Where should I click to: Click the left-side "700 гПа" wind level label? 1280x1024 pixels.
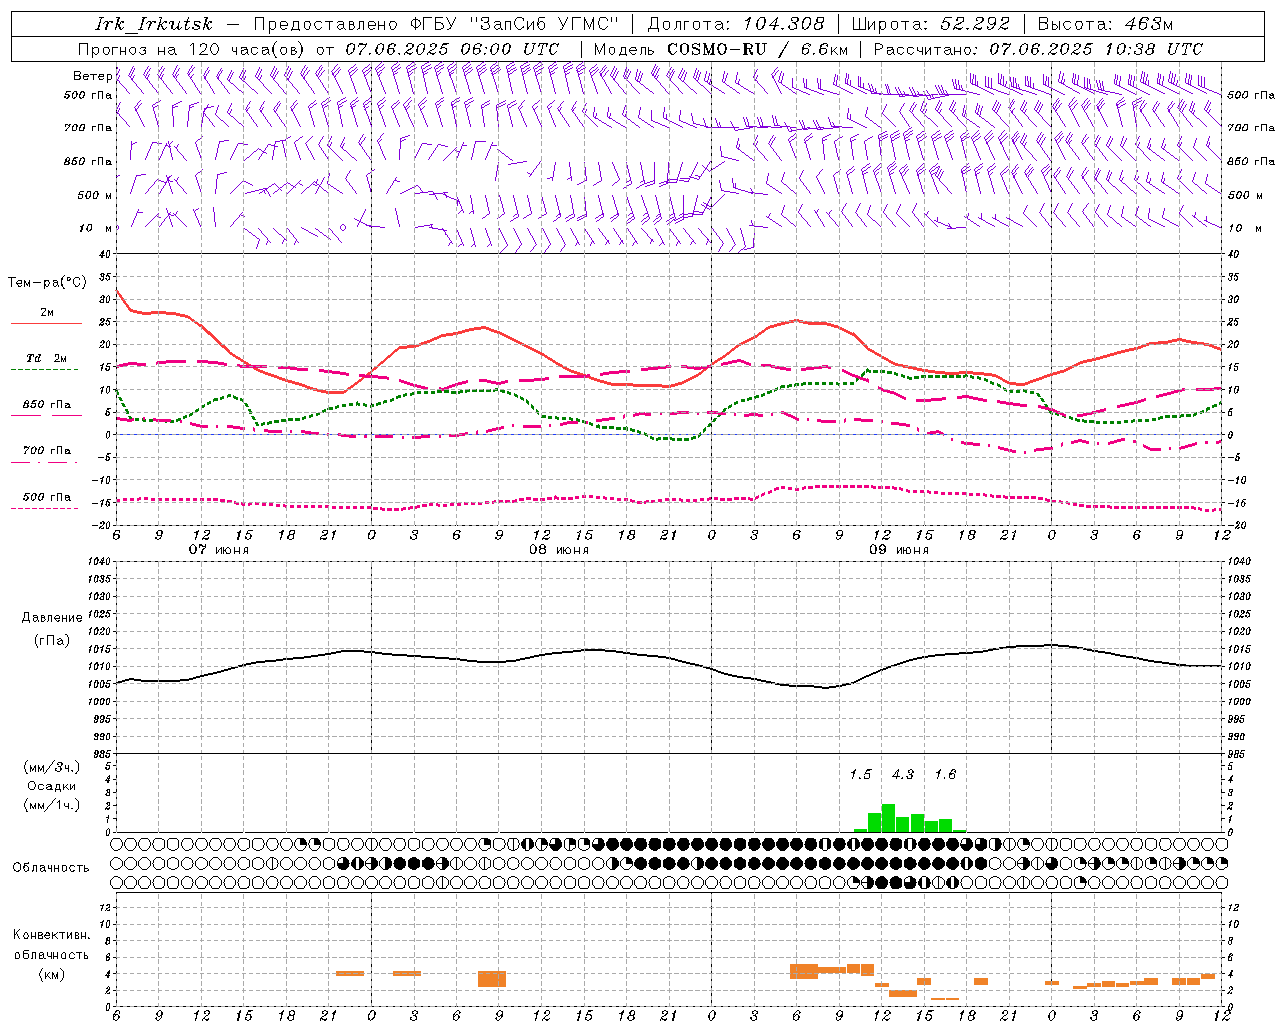coord(88,128)
